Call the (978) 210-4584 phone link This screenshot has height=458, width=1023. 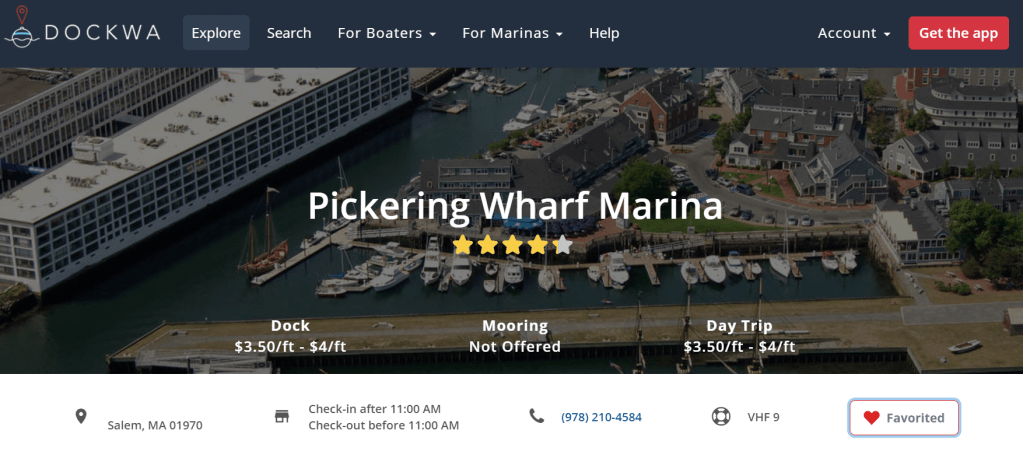pos(601,417)
